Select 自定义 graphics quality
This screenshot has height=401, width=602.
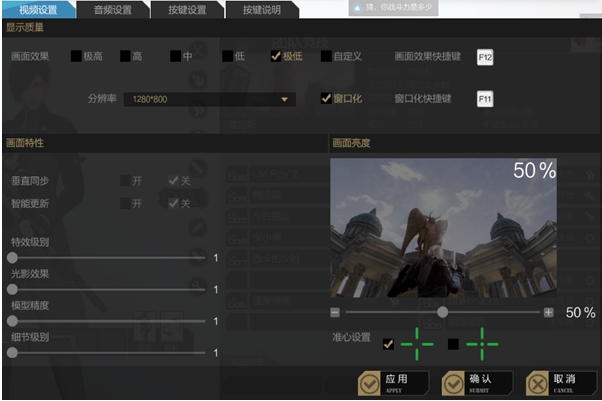click(x=326, y=56)
